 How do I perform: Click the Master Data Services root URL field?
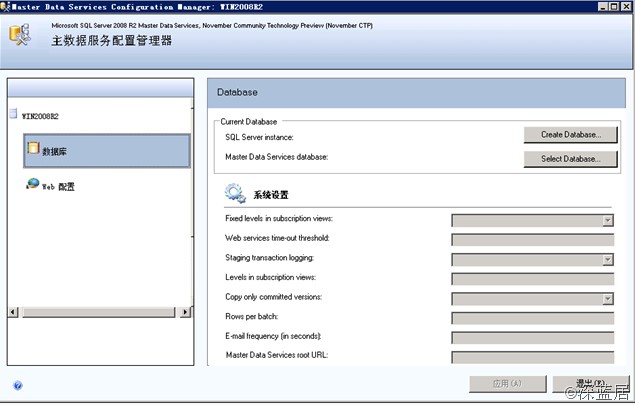point(533,357)
